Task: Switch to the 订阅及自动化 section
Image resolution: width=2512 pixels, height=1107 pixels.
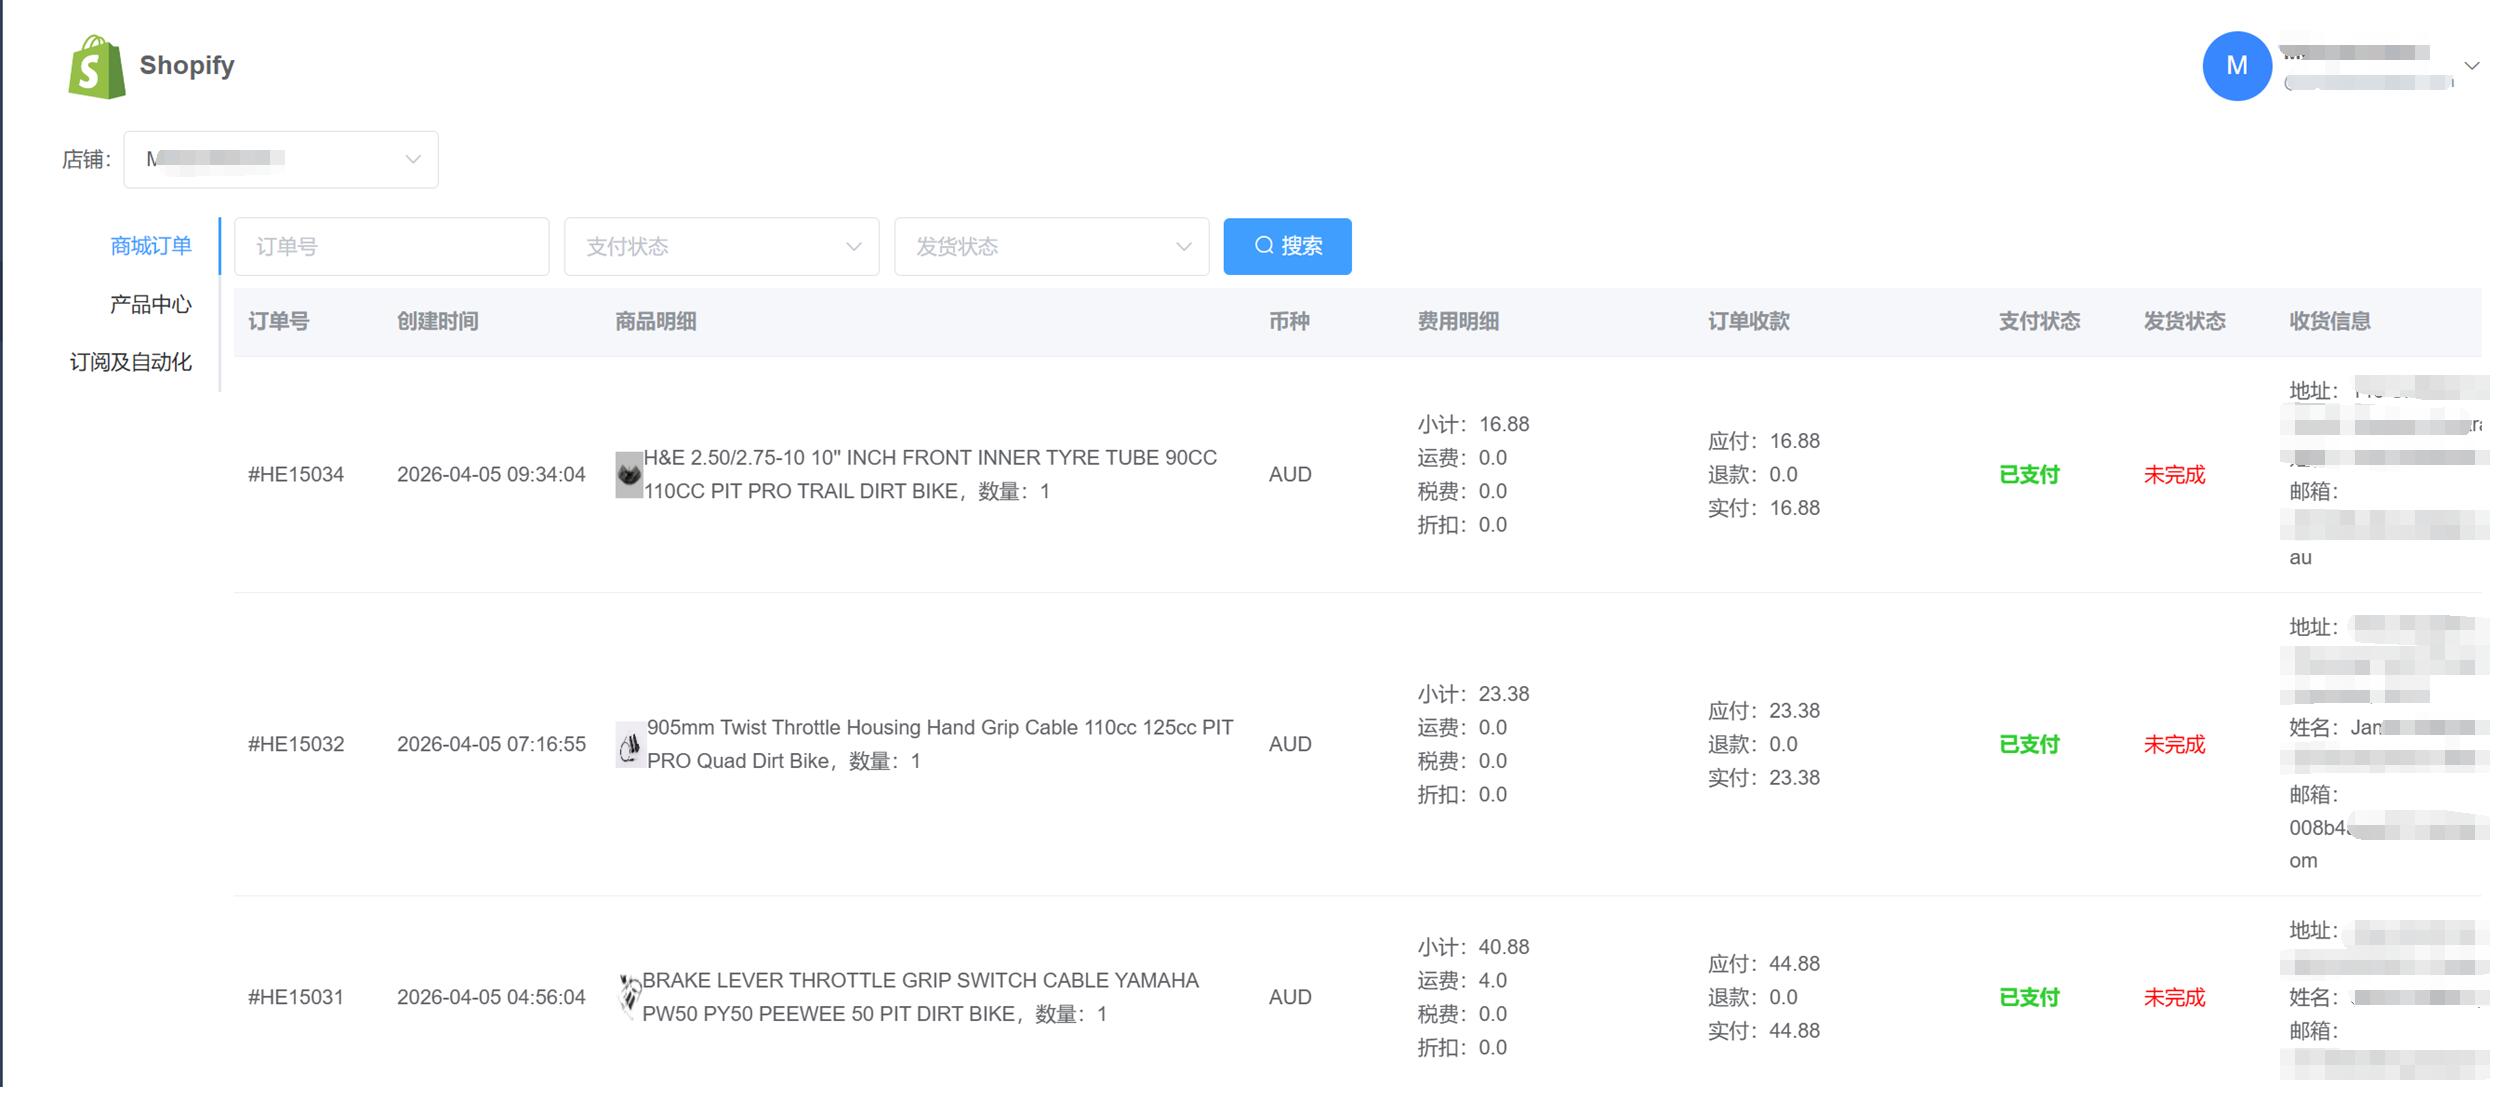Action: (138, 362)
